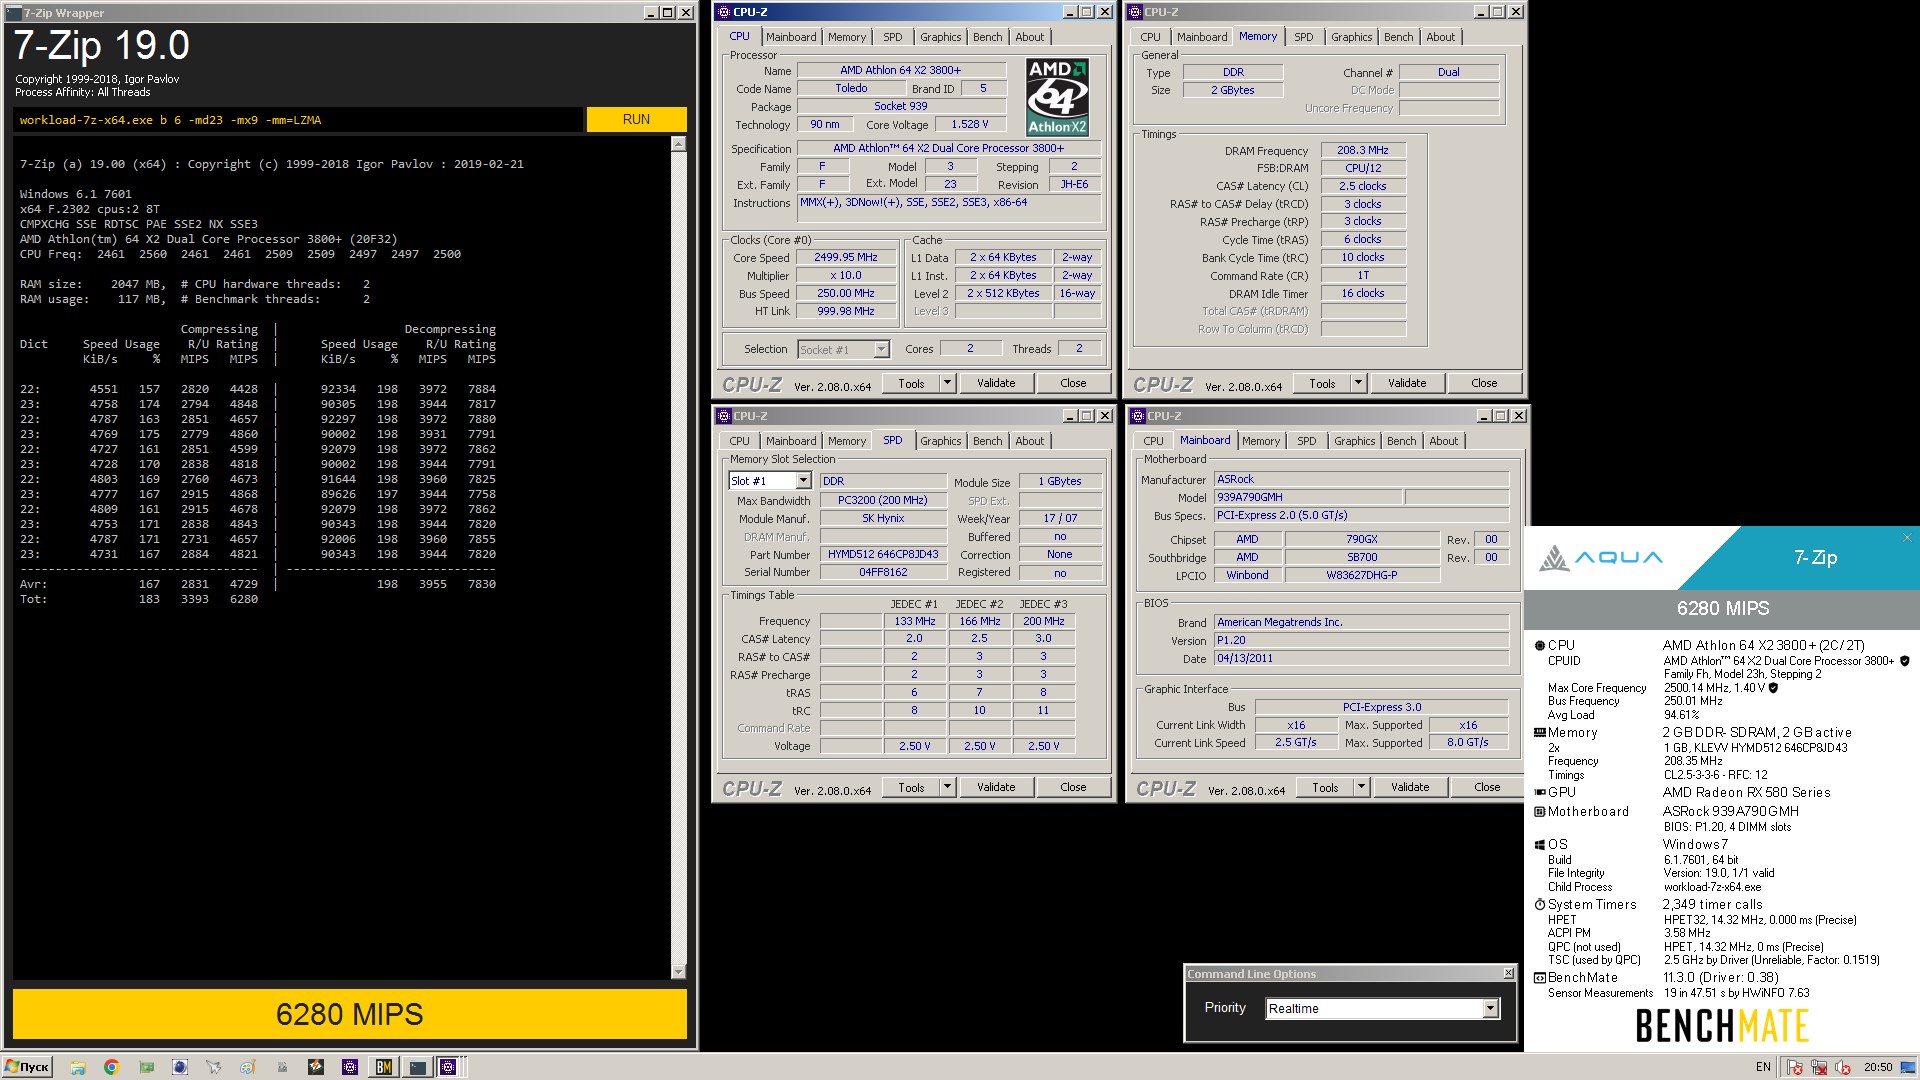This screenshot has width=1920, height=1080.
Task: Open Mainboard tab in top-left CPU-Z window
Action: click(x=791, y=37)
